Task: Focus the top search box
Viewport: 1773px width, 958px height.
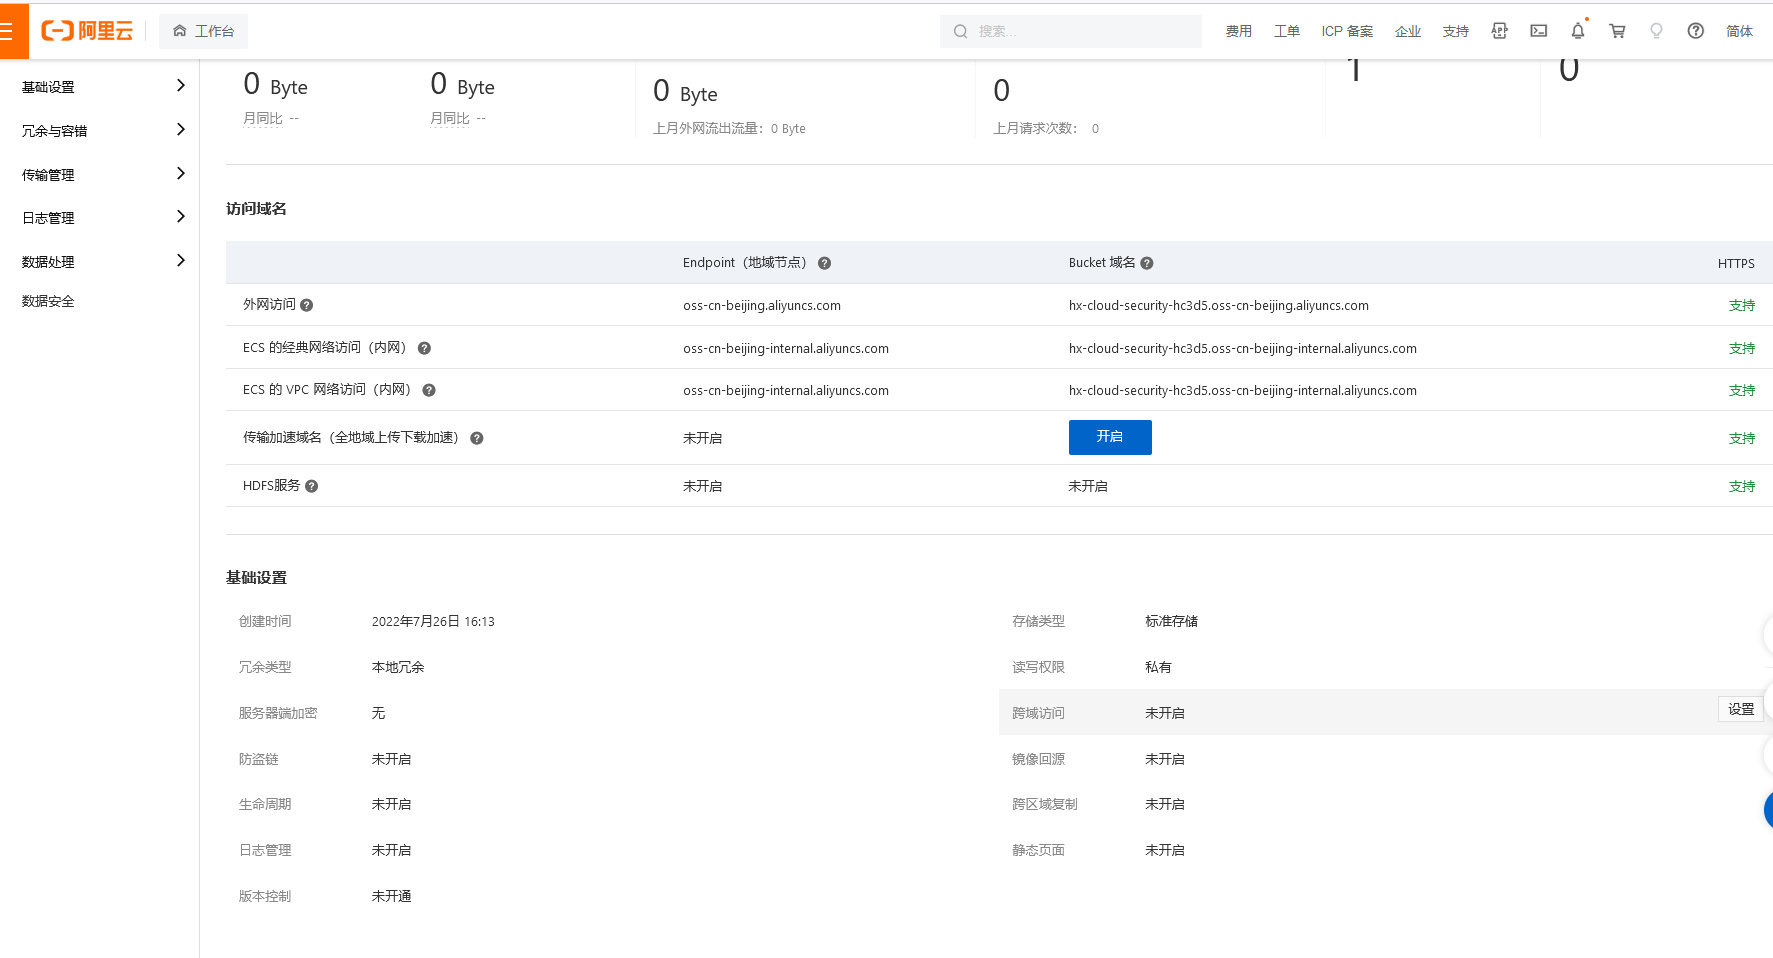Action: pyautogui.click(x=1071, y=31)
